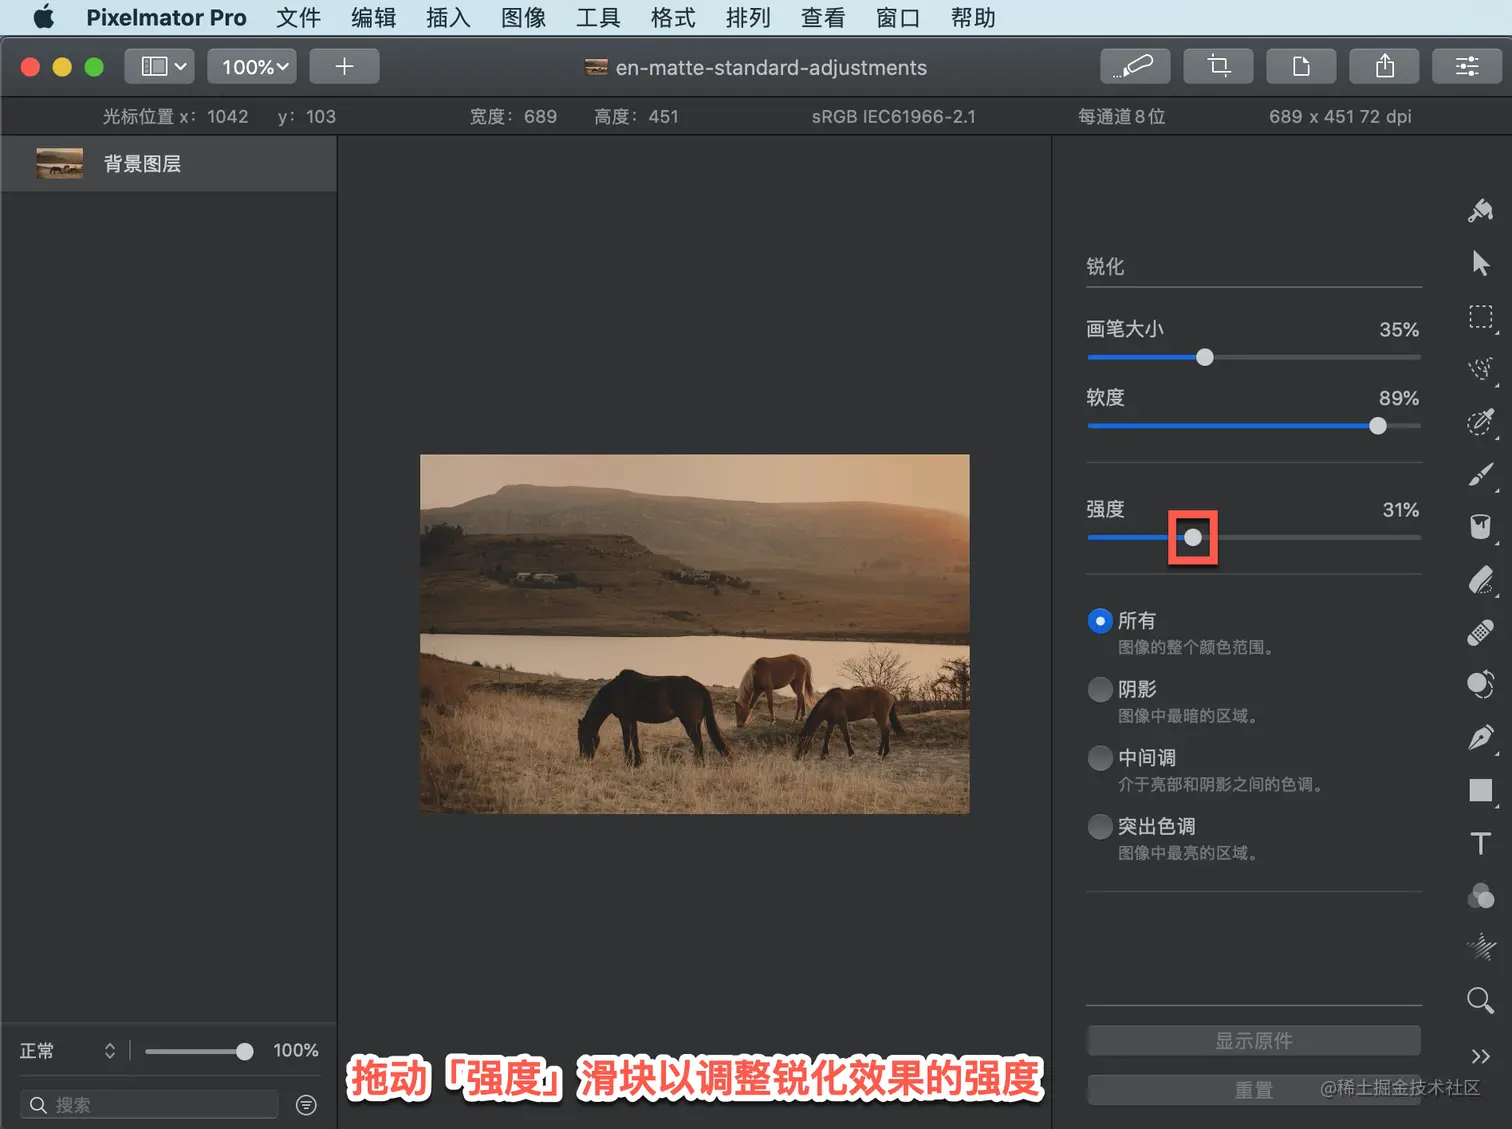Open the 正常 blend mode dropdown
The image size is (1512, 1129).
68,1051
